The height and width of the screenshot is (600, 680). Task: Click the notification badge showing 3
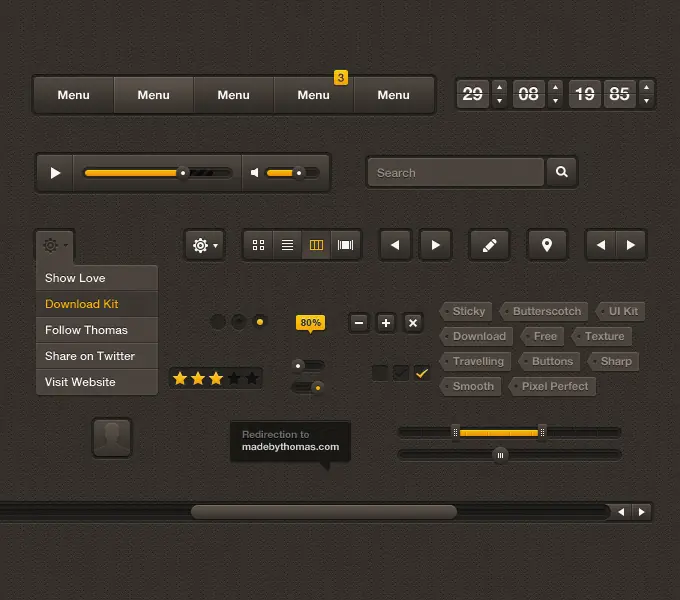pos(341,78)
